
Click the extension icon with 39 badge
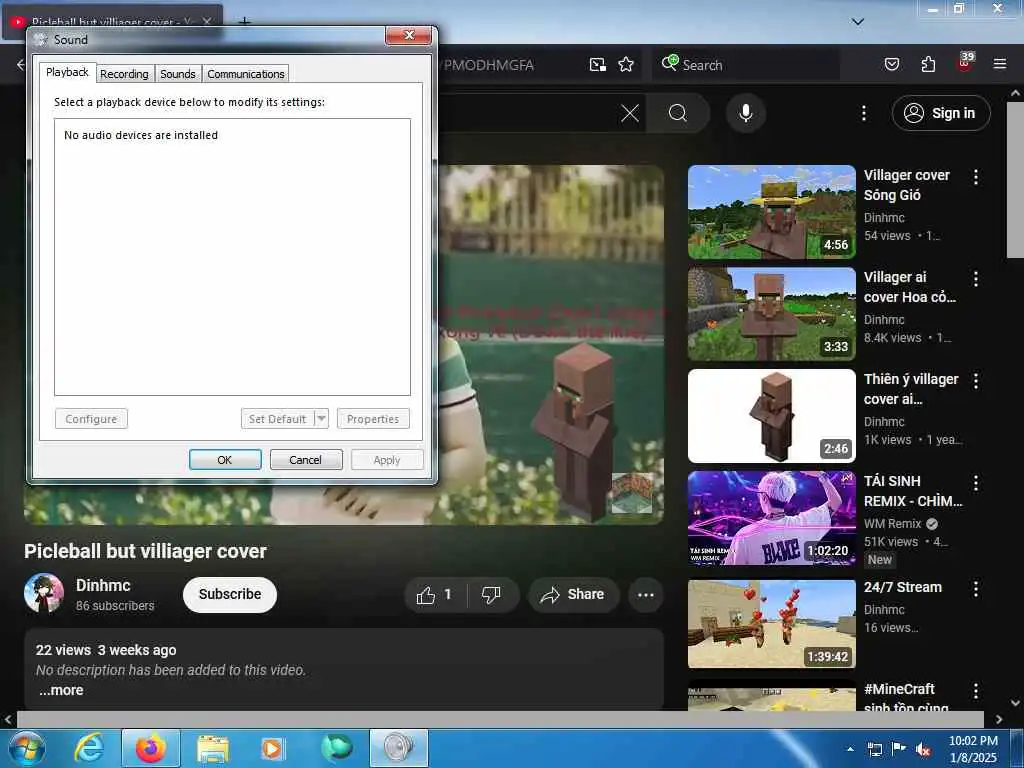[965, 63]
